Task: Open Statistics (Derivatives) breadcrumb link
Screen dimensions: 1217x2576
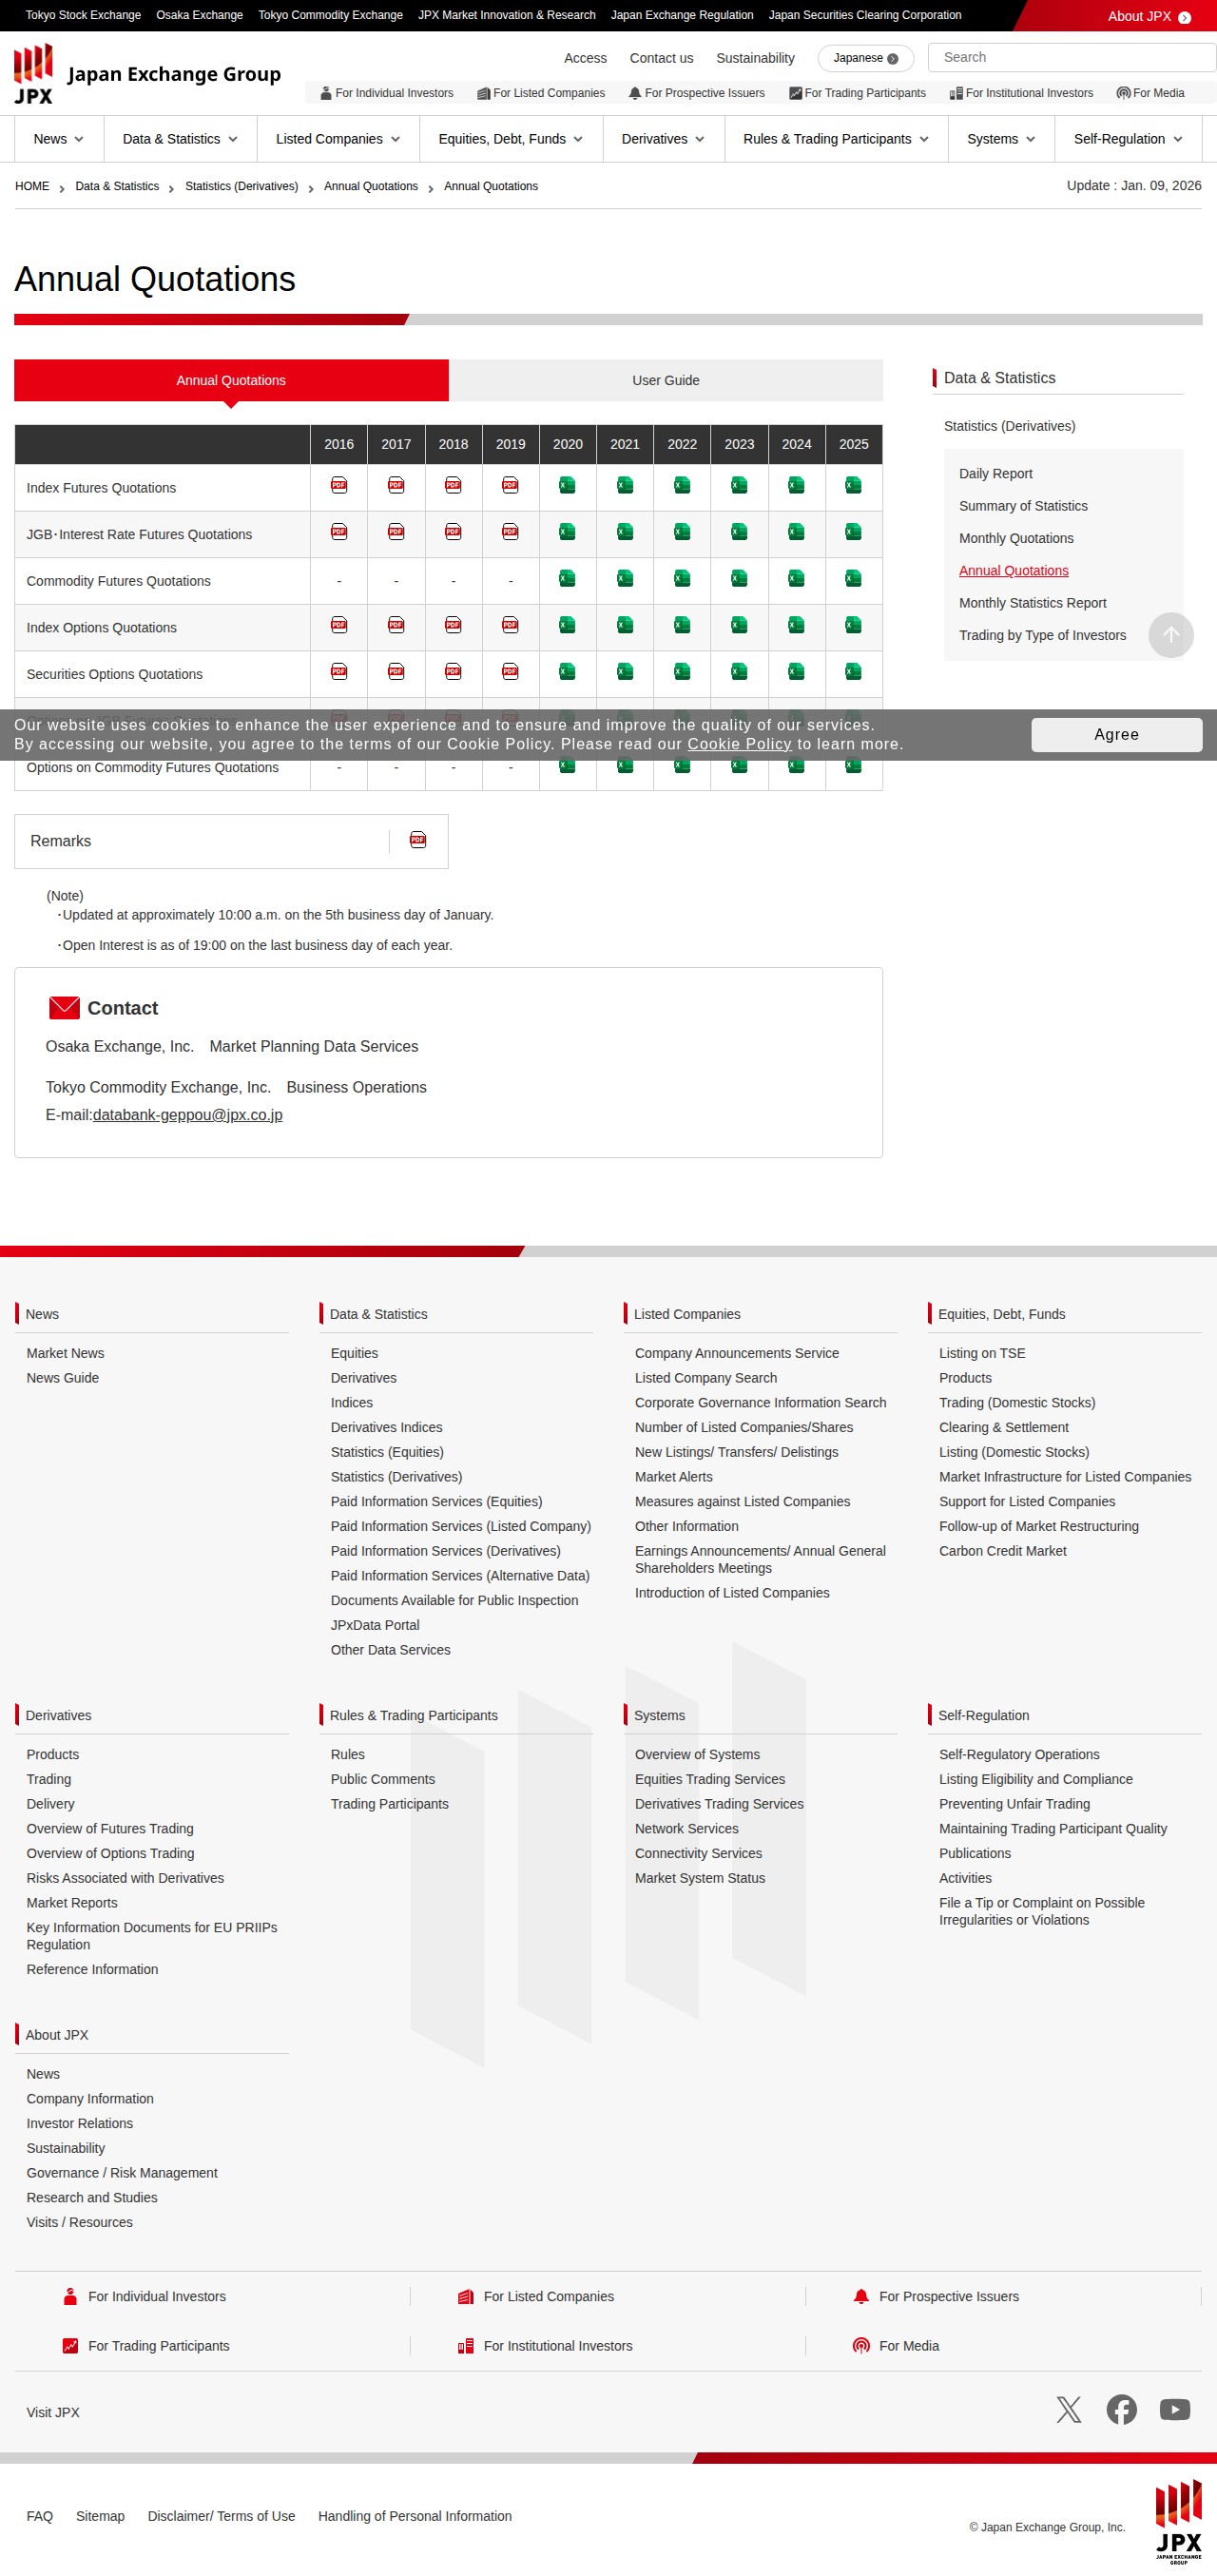Action: (241, 186)
